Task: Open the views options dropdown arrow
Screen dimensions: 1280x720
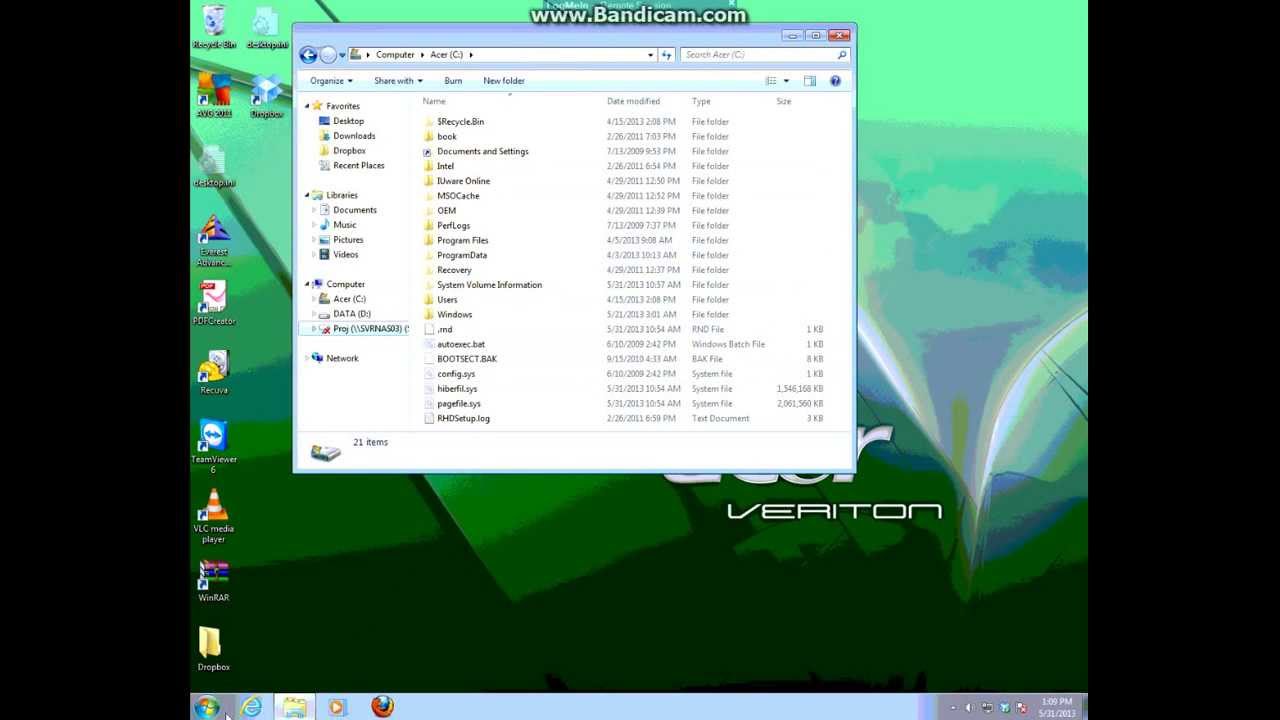Action: [786, 81]
